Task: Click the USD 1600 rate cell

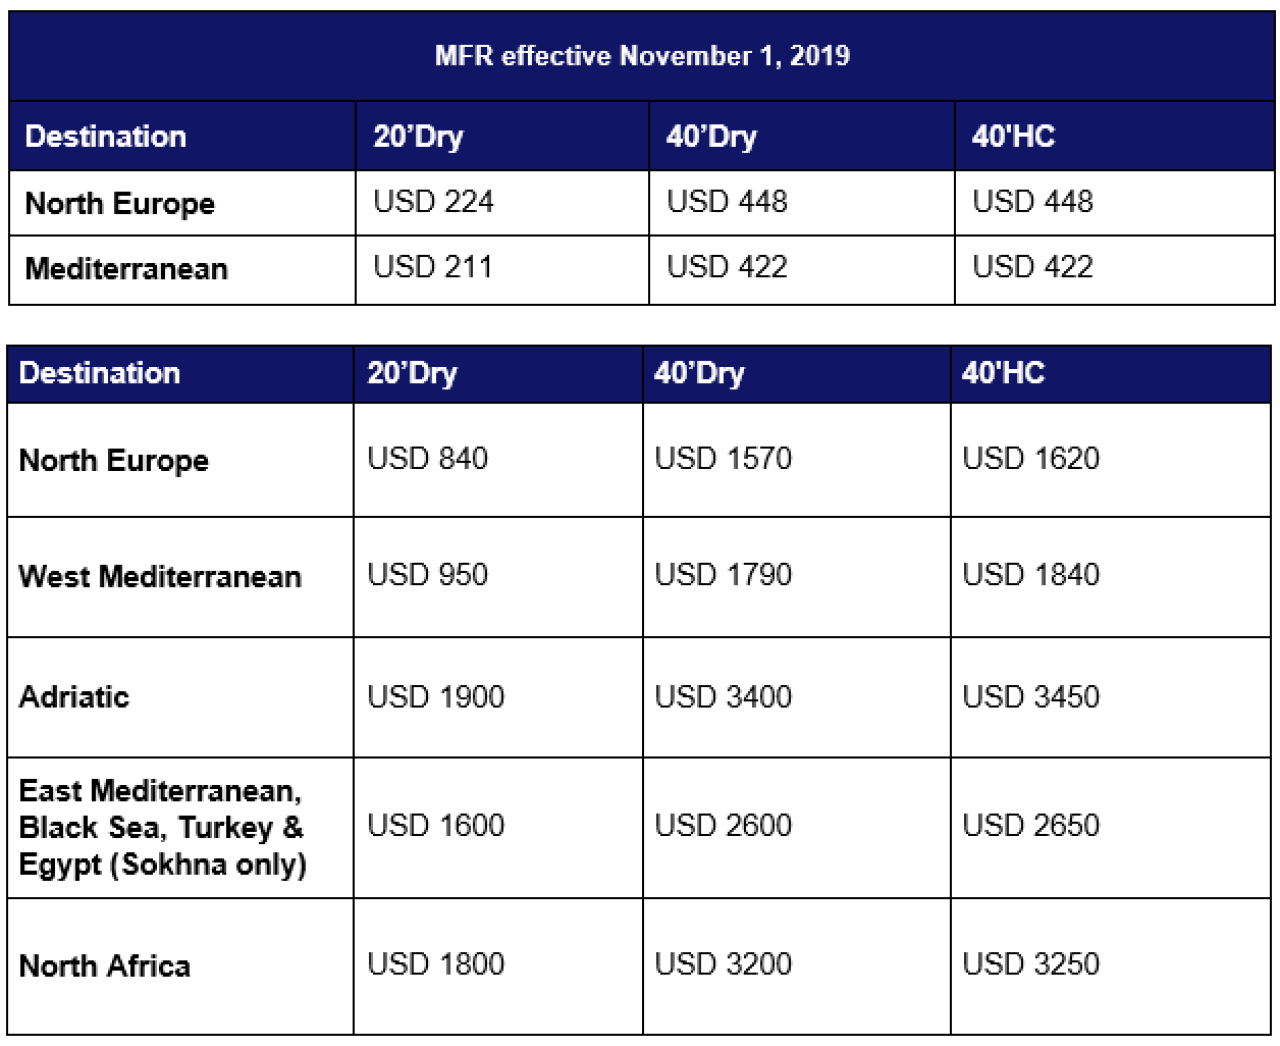Action: click(x=498, y=828)
